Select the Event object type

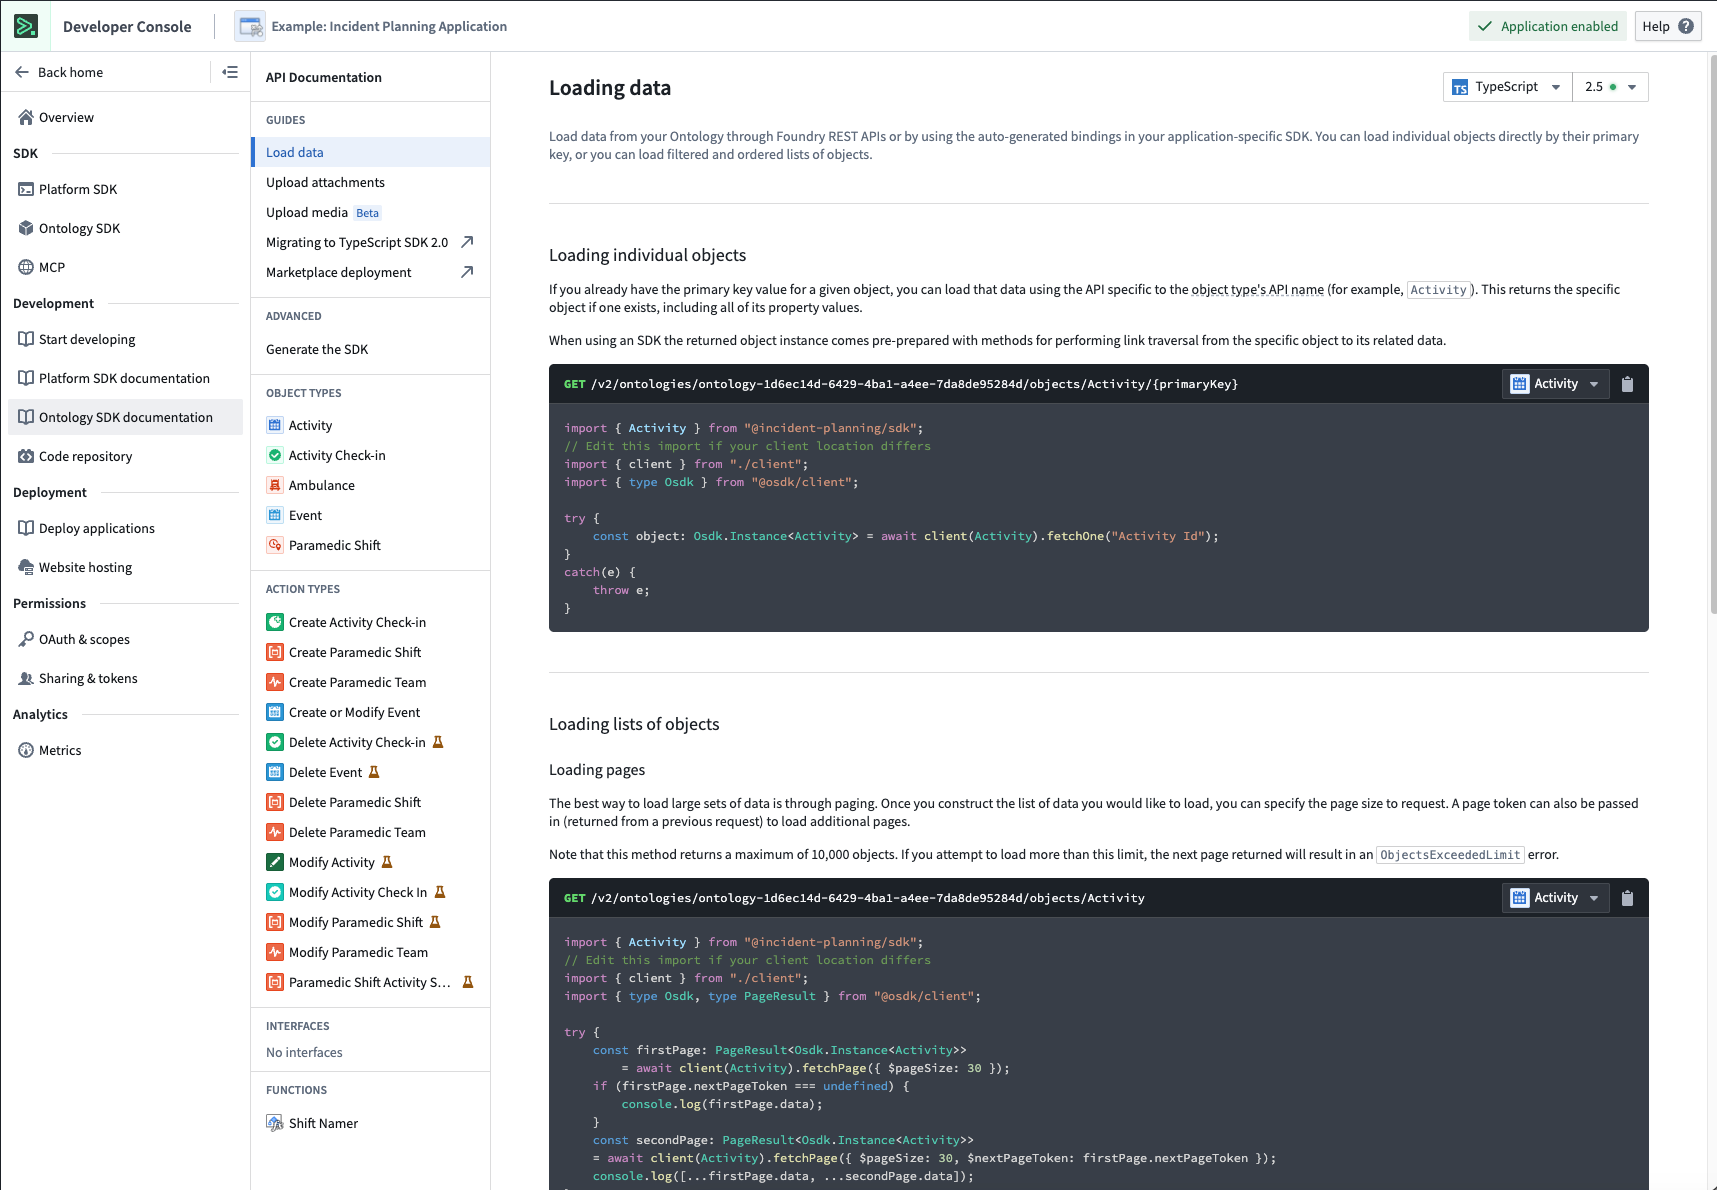point(371,515)
